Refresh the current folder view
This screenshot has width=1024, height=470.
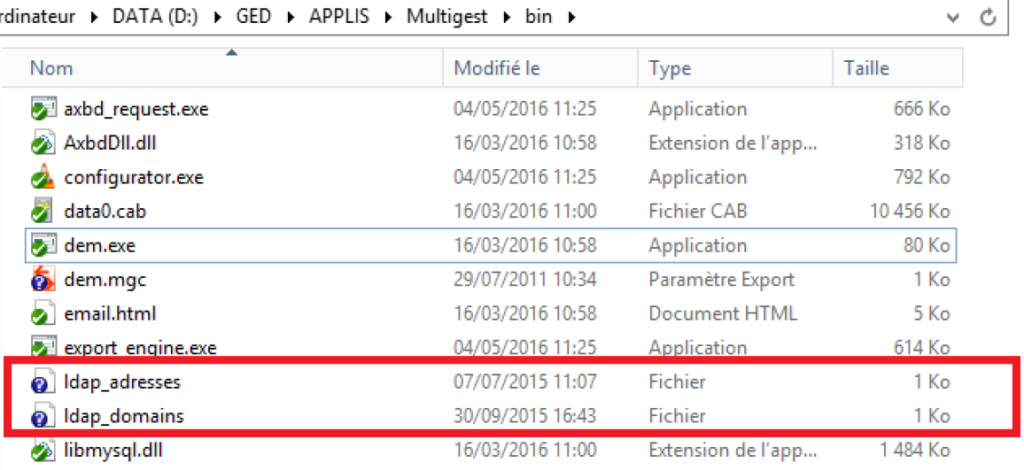pyautogui.click(x=988, y=17)
